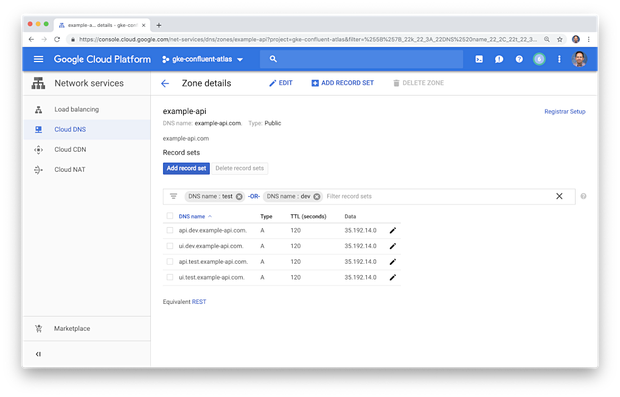Click ADD RECORD SET in toolbar

pos(342,83)
